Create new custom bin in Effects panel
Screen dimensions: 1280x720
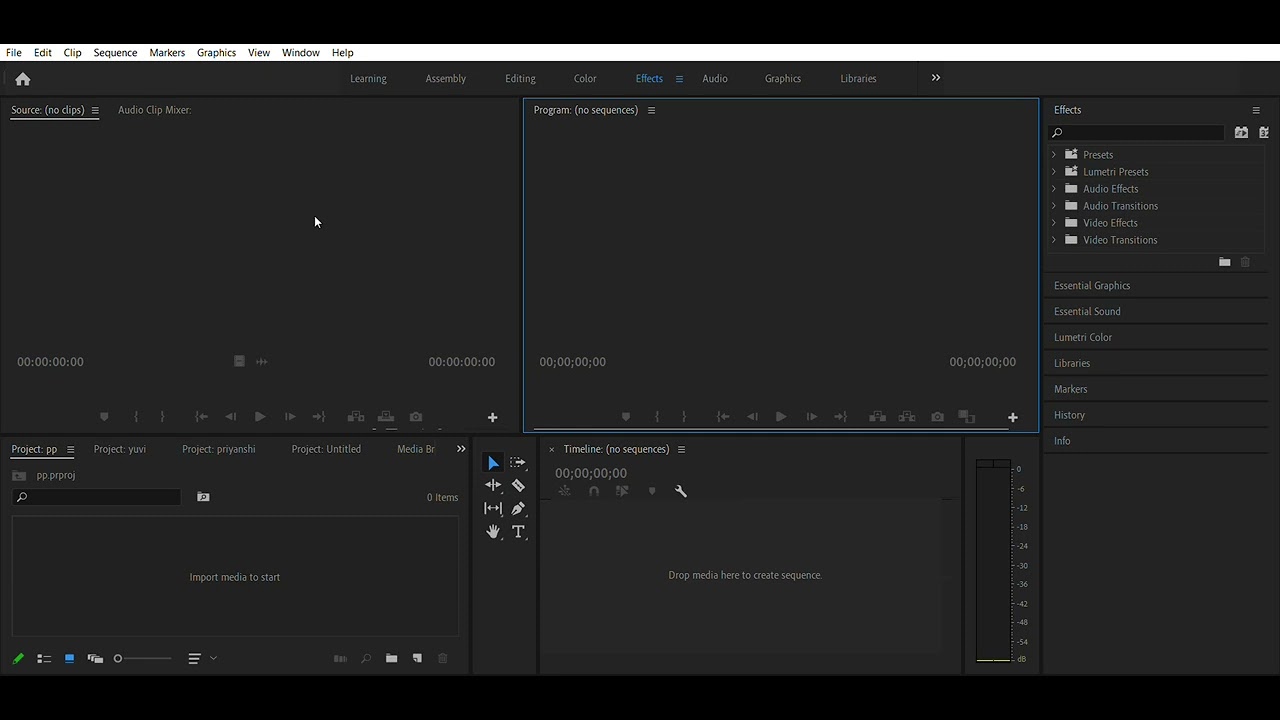[1224, 262]
